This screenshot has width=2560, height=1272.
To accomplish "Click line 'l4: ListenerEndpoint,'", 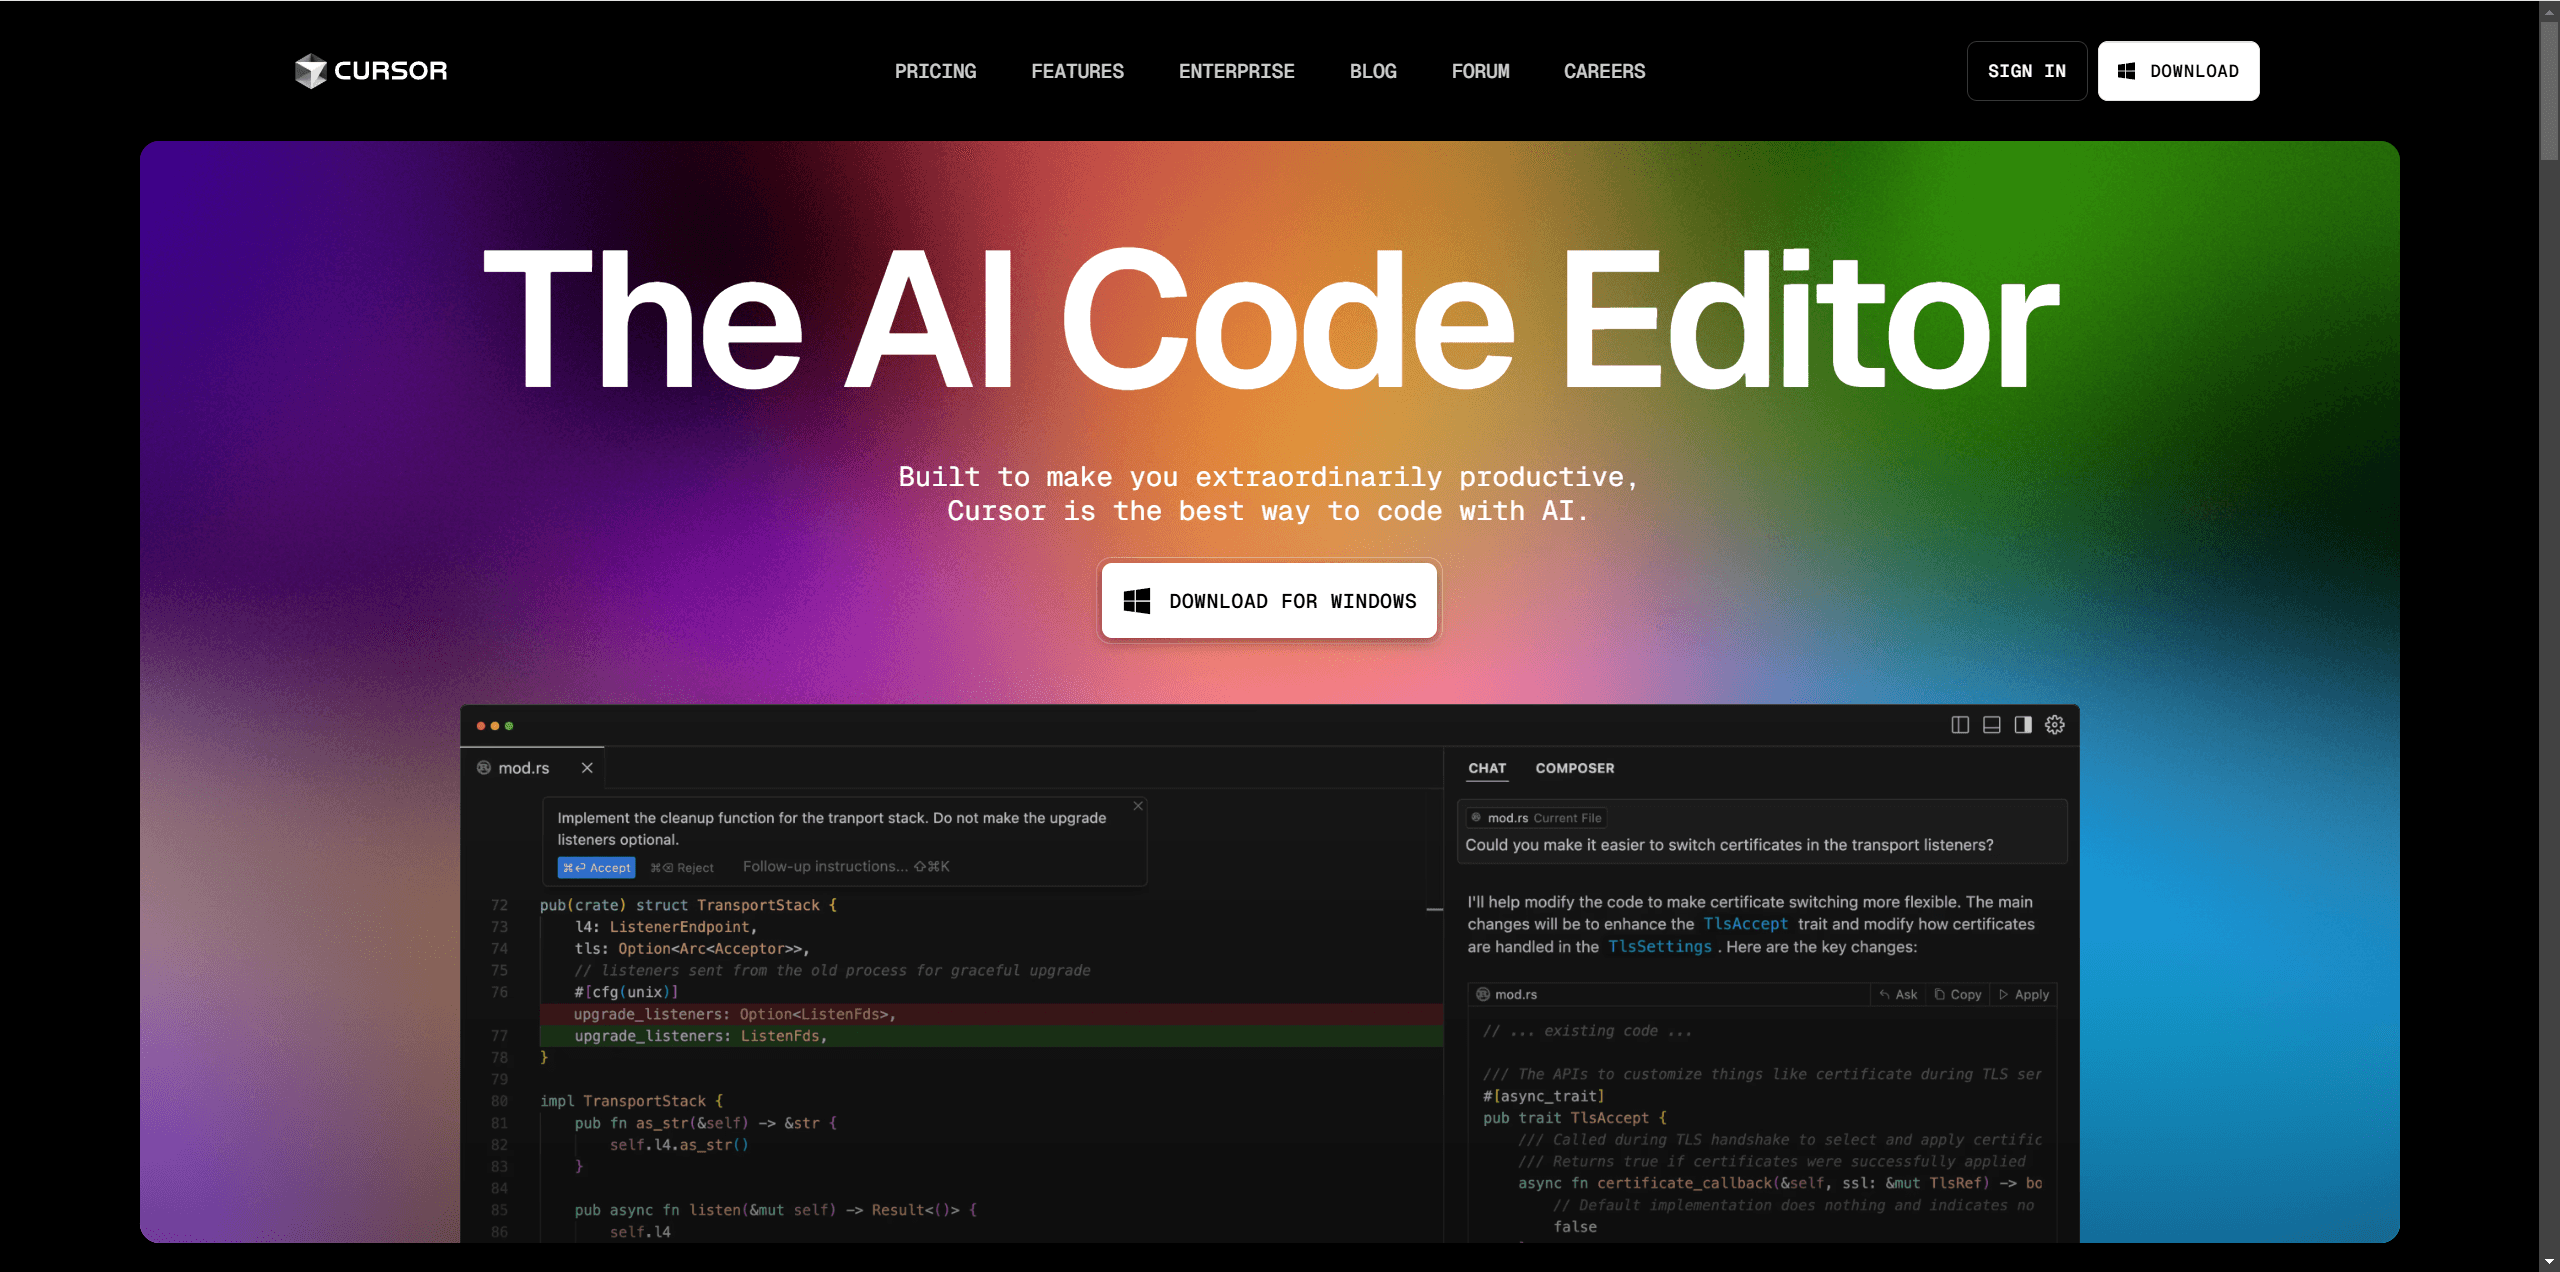I will coord(666,927).
